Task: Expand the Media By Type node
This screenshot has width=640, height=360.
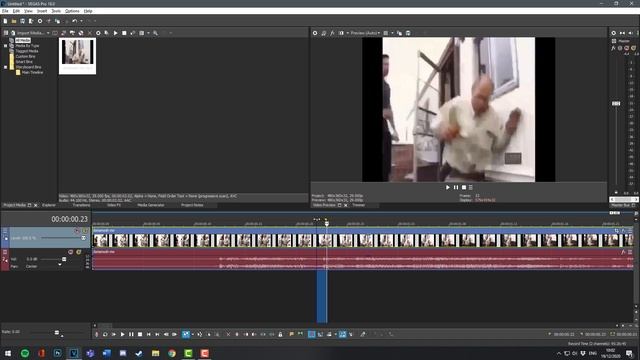Action: [x=5, y=46]
